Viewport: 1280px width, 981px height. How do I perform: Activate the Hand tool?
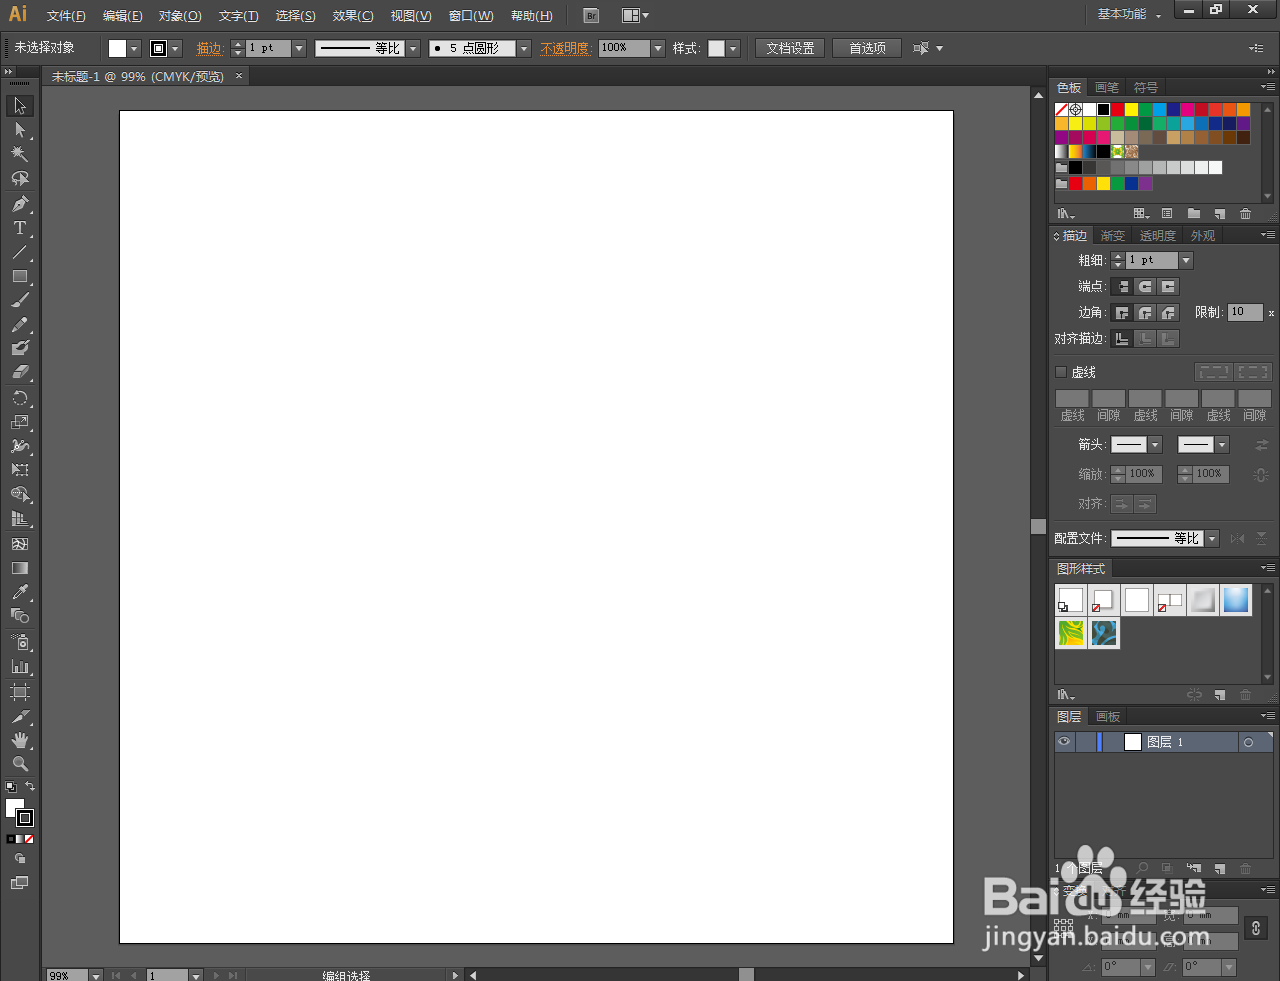click(x=20, y=740)
